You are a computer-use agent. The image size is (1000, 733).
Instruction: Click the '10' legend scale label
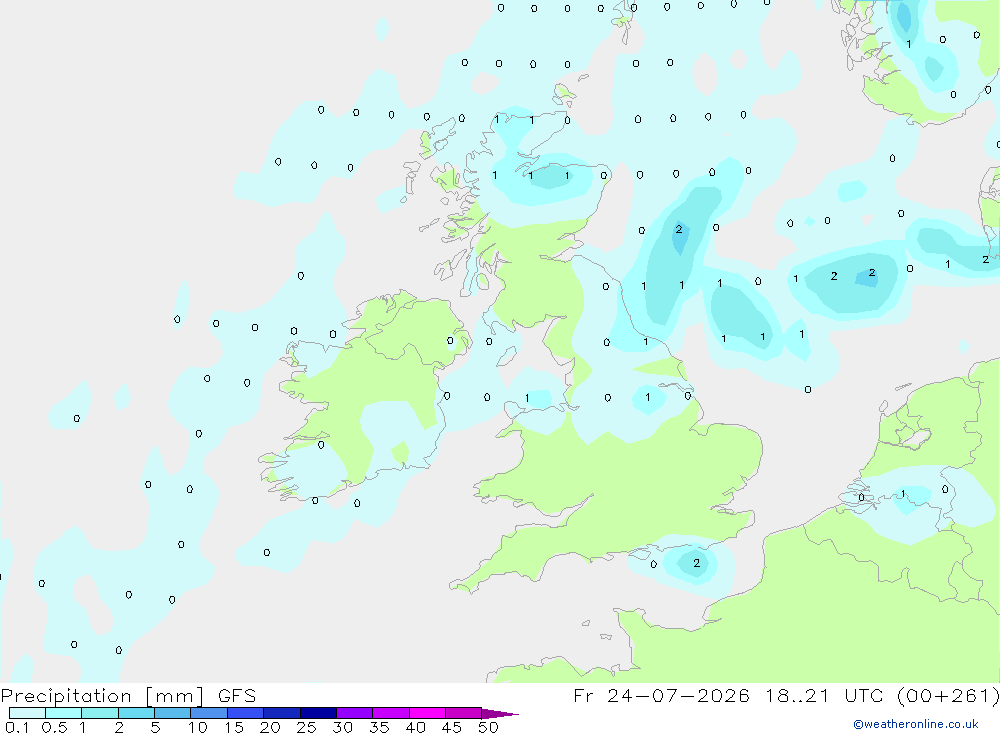point(198,727)
